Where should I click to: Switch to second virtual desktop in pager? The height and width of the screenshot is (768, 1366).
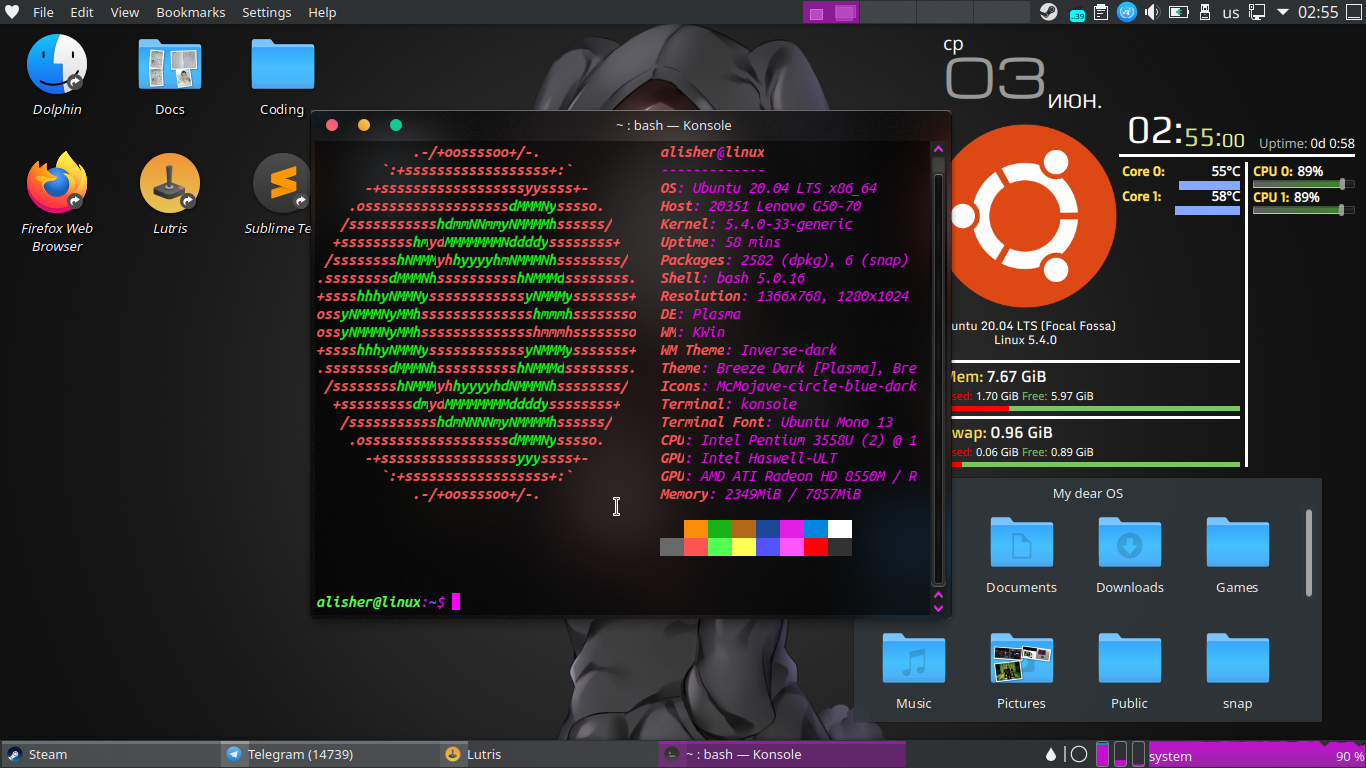[x=887, y=12]
